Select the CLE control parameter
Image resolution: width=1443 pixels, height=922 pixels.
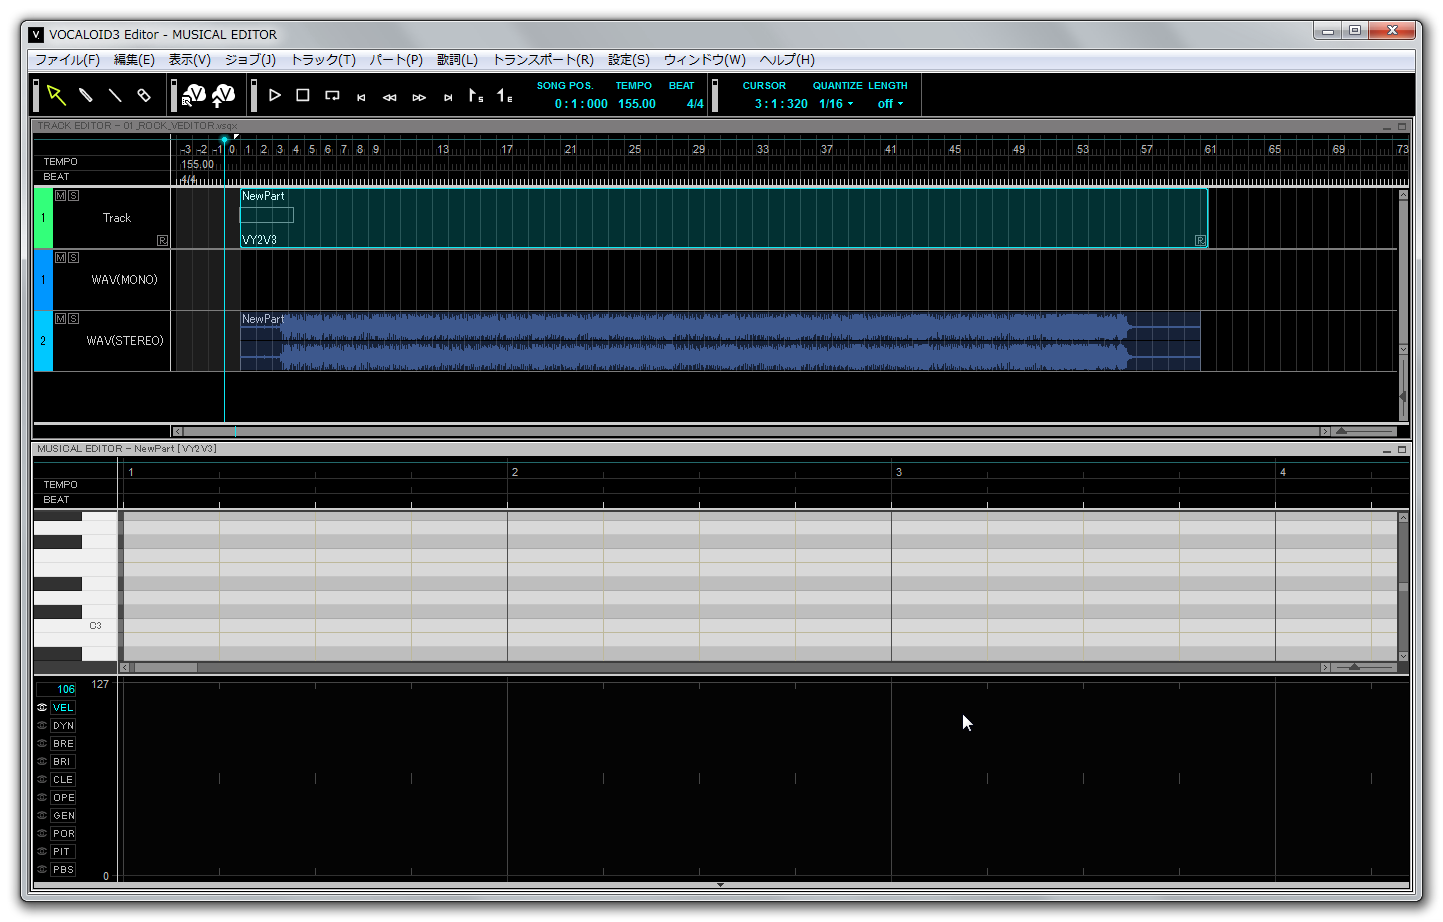click(63, 779)
